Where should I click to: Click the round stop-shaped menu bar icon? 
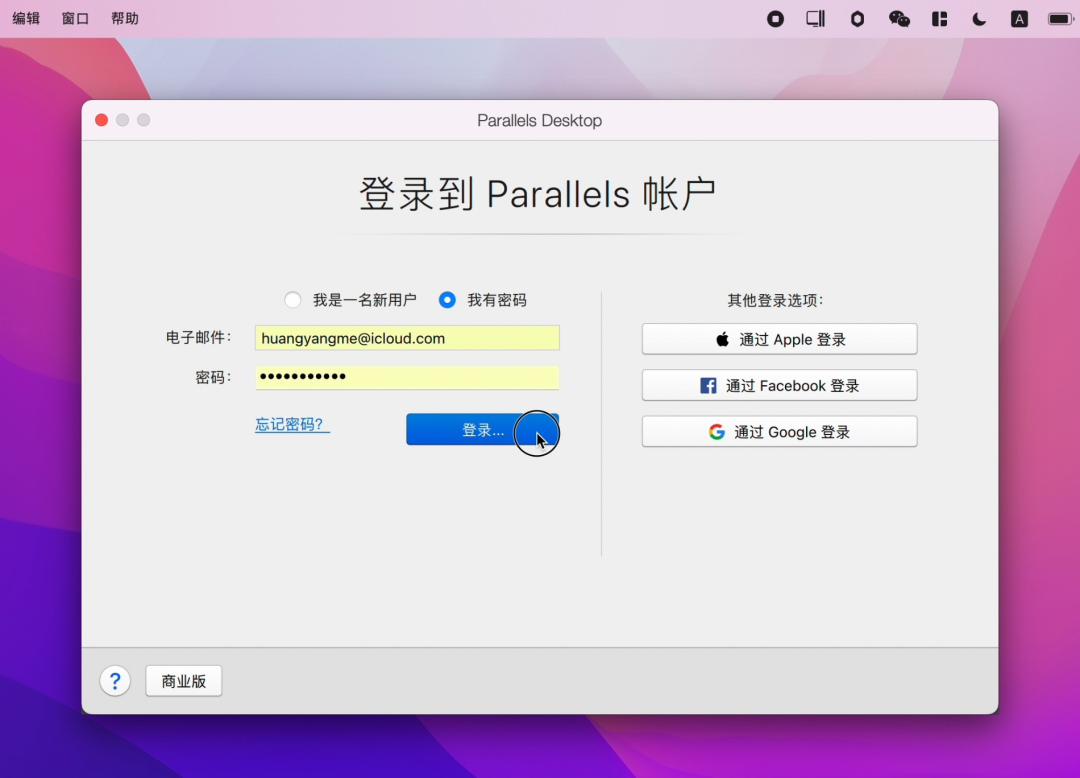pos(775,18)
